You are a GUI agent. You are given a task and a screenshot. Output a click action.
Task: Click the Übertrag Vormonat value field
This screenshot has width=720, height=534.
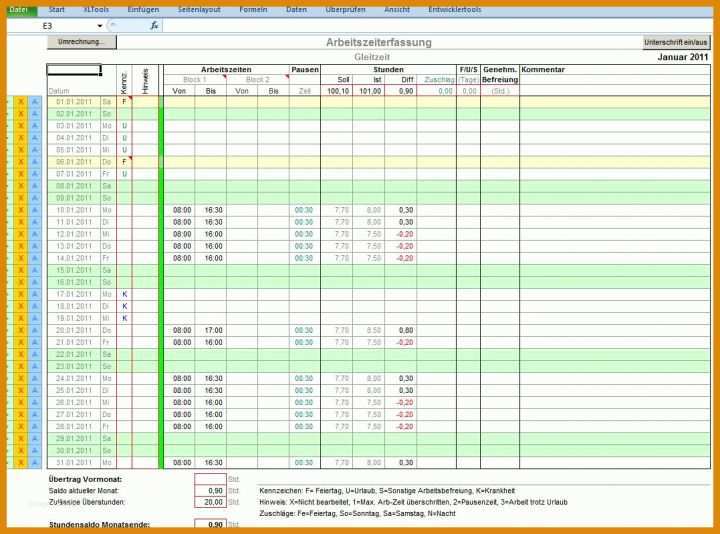point(210,479)
